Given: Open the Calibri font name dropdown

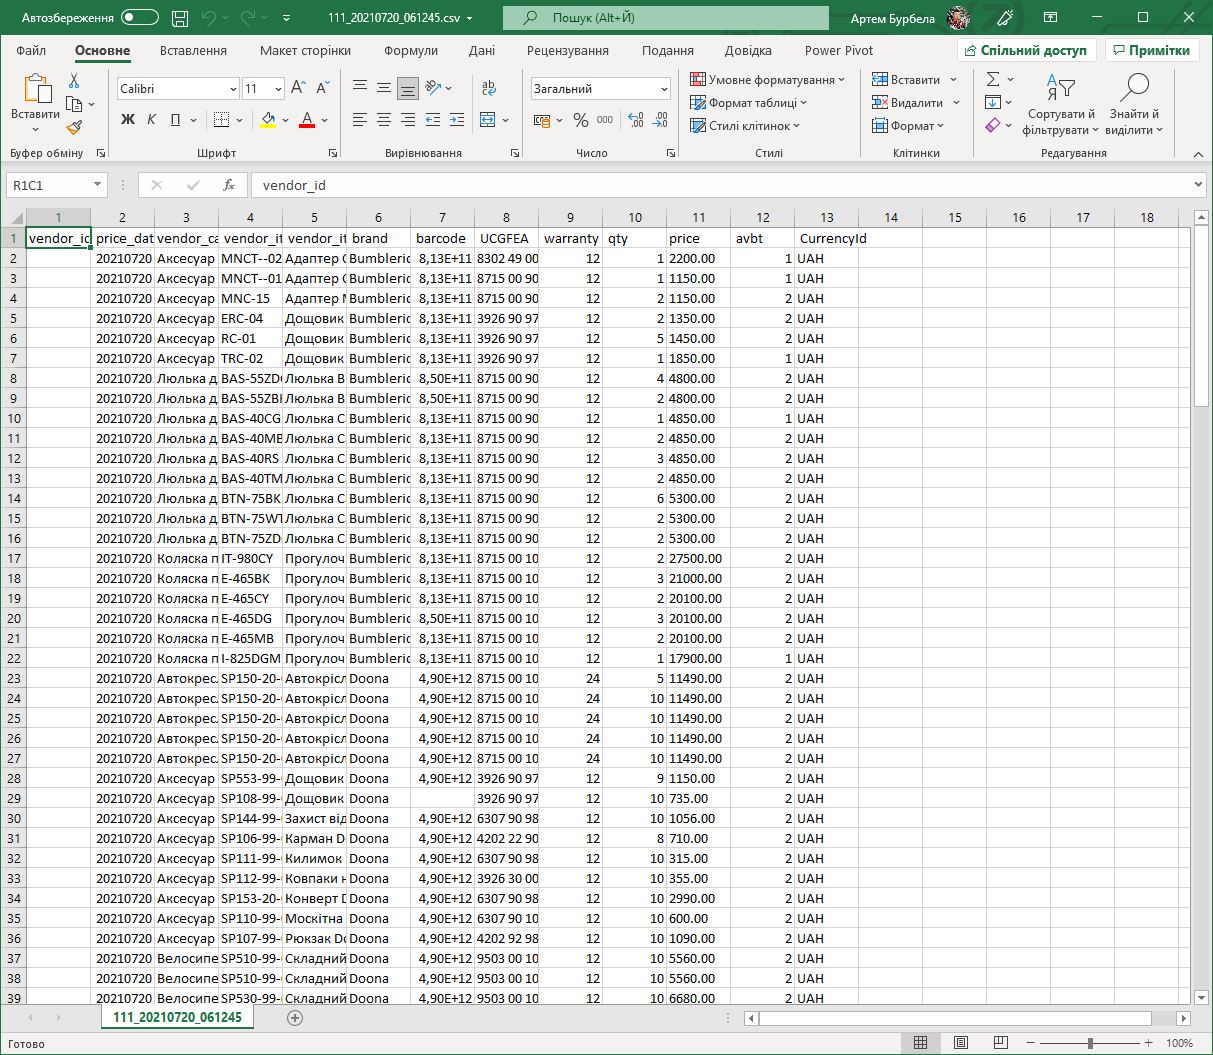Looking at the screenshot, I should [233, 89].
